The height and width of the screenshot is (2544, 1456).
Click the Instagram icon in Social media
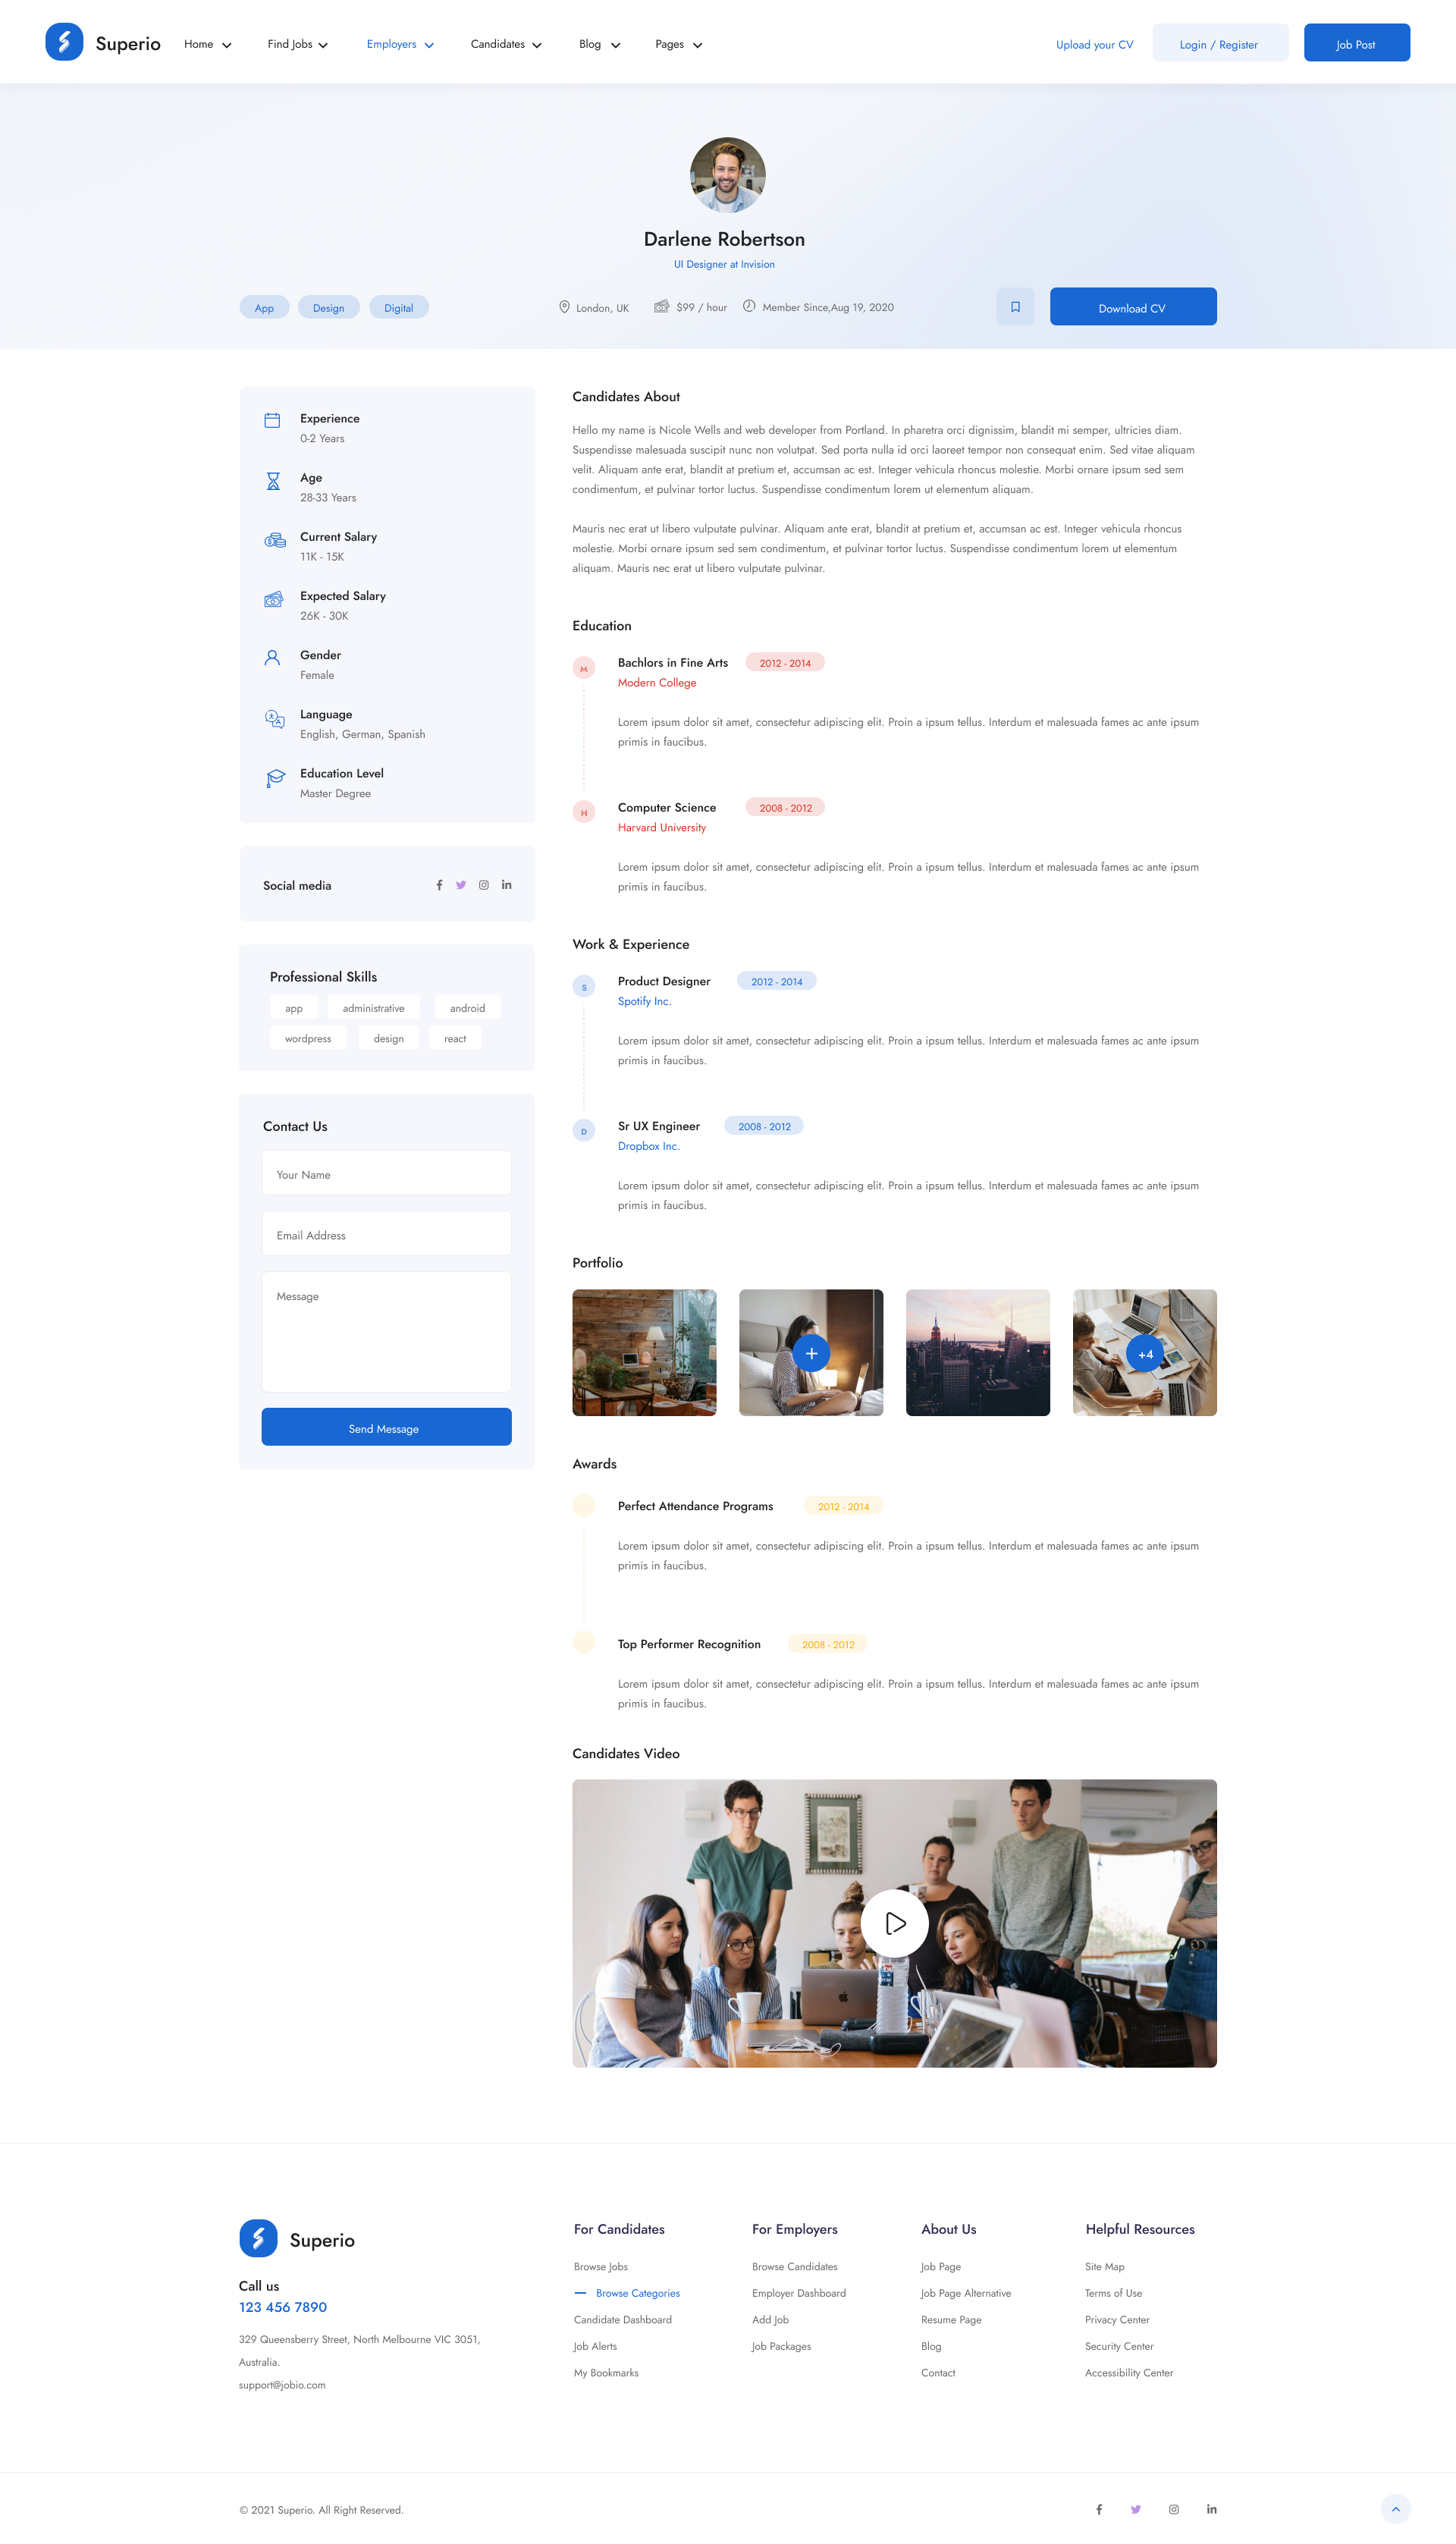point(484,885)
